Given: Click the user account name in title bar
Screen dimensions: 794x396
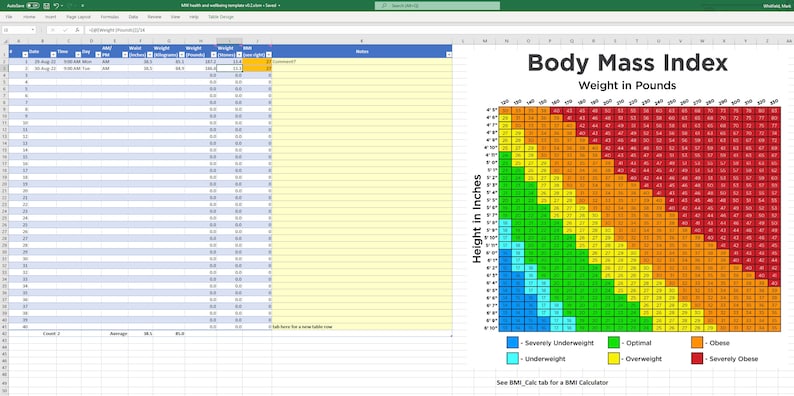Looking at the screenshot, I should (777, 6).
